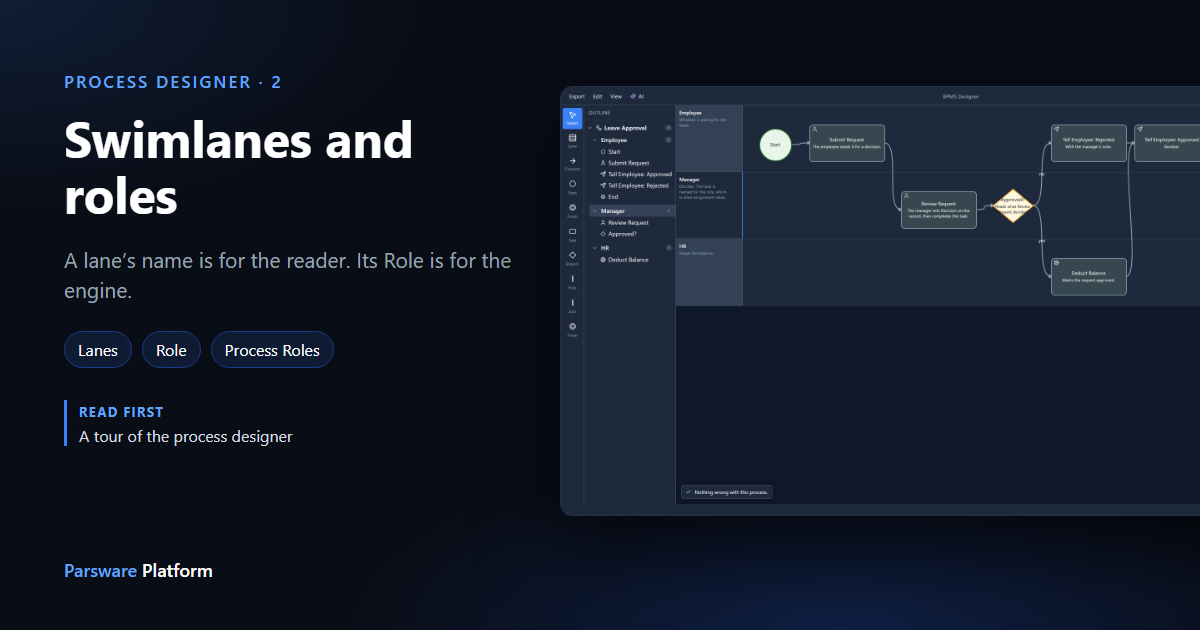Click the process icon beside Leave Approval

click(x=598, y=128)
